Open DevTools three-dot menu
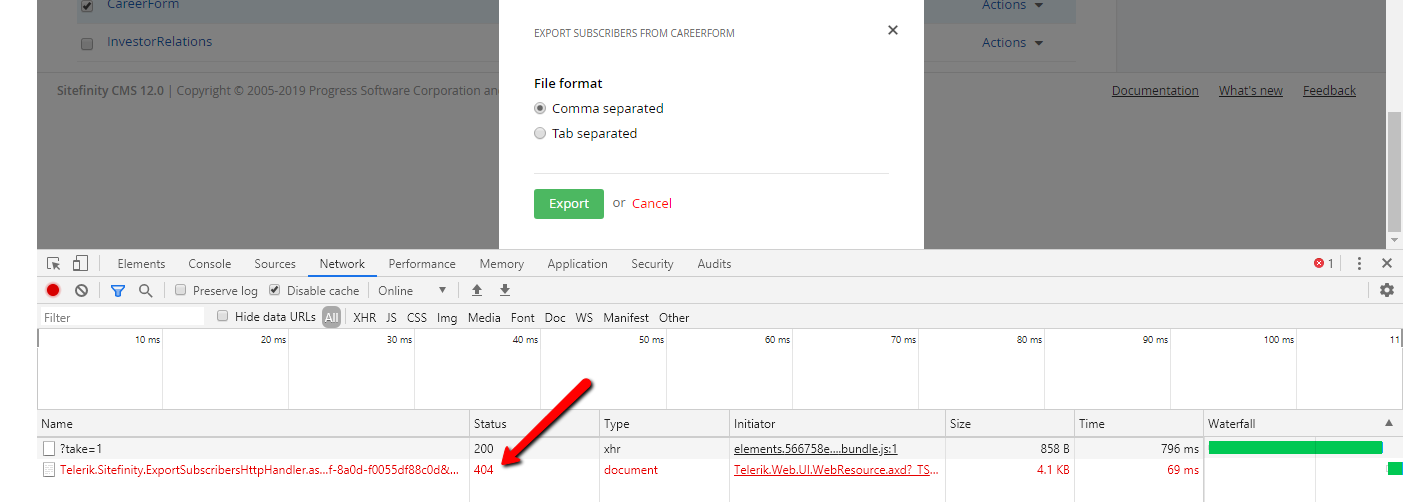 1359,264
